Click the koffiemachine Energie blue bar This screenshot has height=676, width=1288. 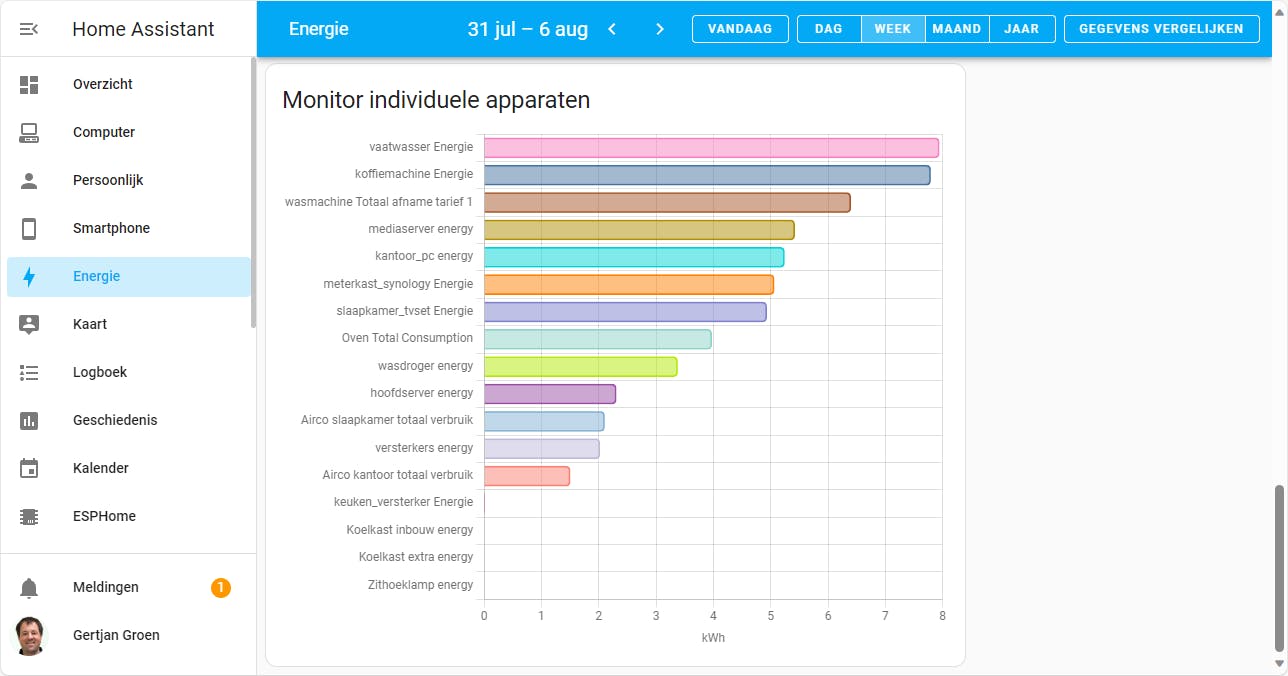pos(707,175)
